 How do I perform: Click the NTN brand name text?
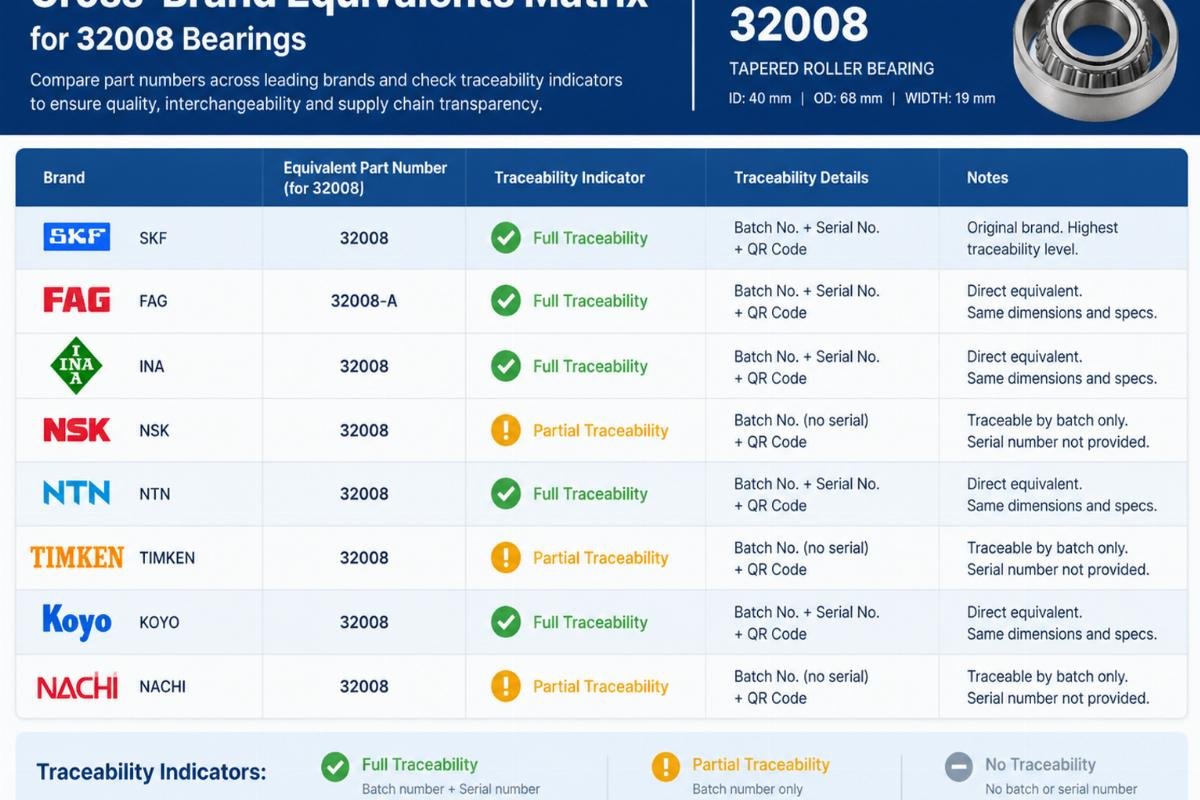(x=154, y=494)
